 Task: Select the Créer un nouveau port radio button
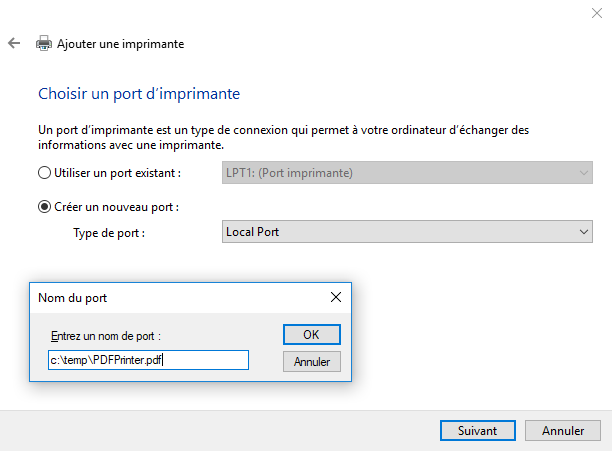[x=44, y=207]
